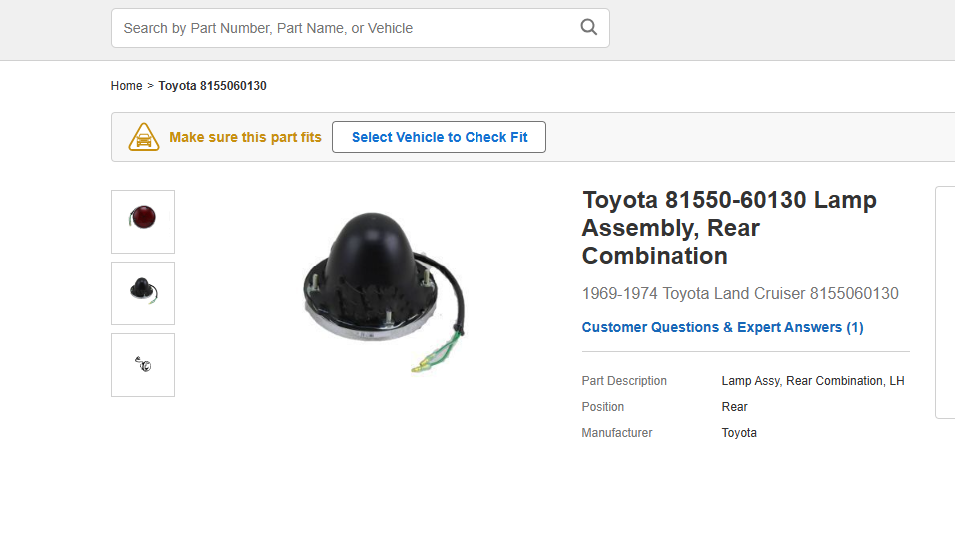Go to the Home breadcrumb link

coord(126,86)
